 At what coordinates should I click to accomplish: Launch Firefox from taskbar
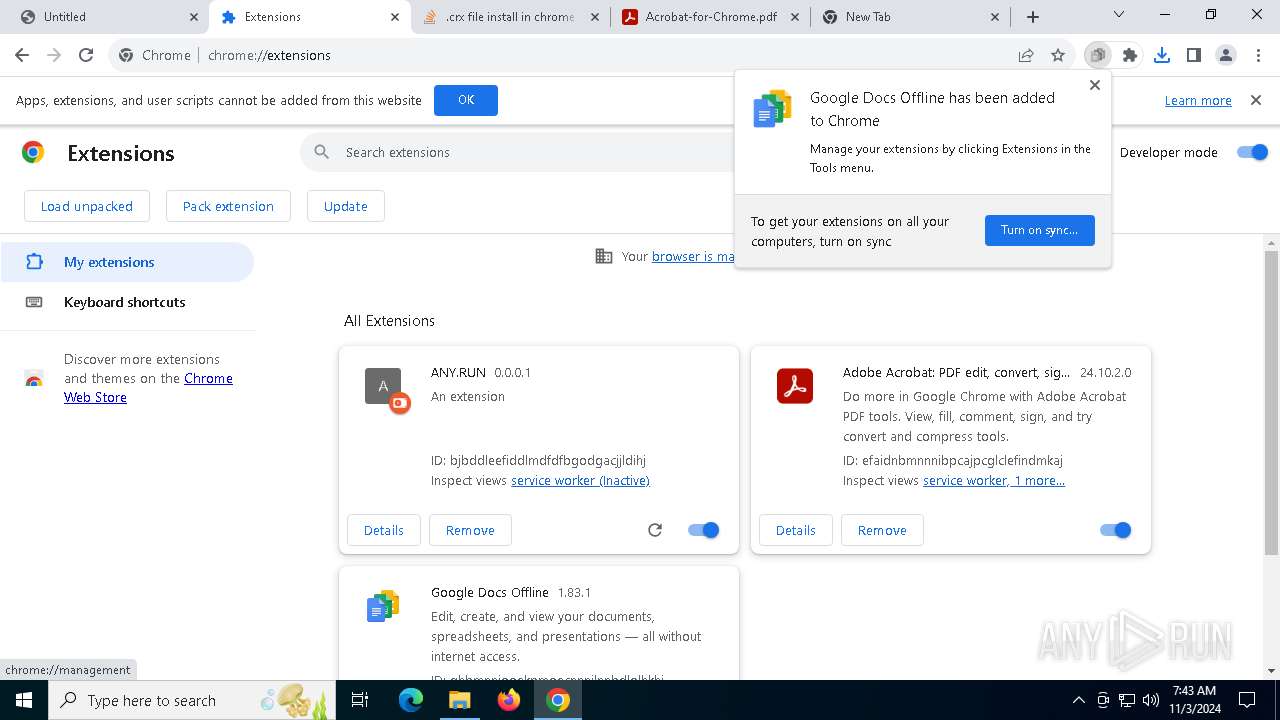[509, 700]
